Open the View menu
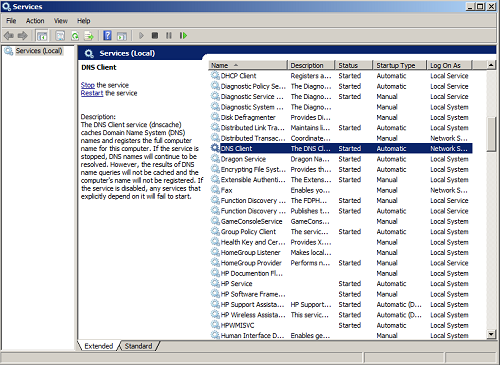 pyautogui.click(x=61, y=21)
